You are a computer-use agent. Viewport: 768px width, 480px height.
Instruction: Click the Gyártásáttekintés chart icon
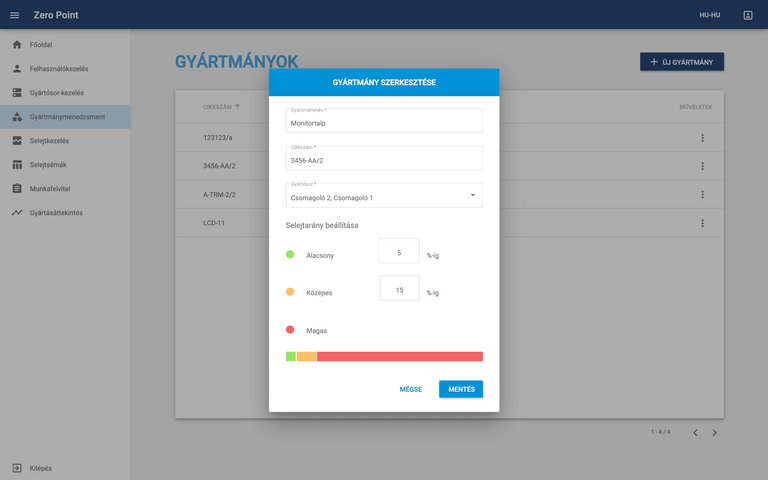[x=17, y=213]
